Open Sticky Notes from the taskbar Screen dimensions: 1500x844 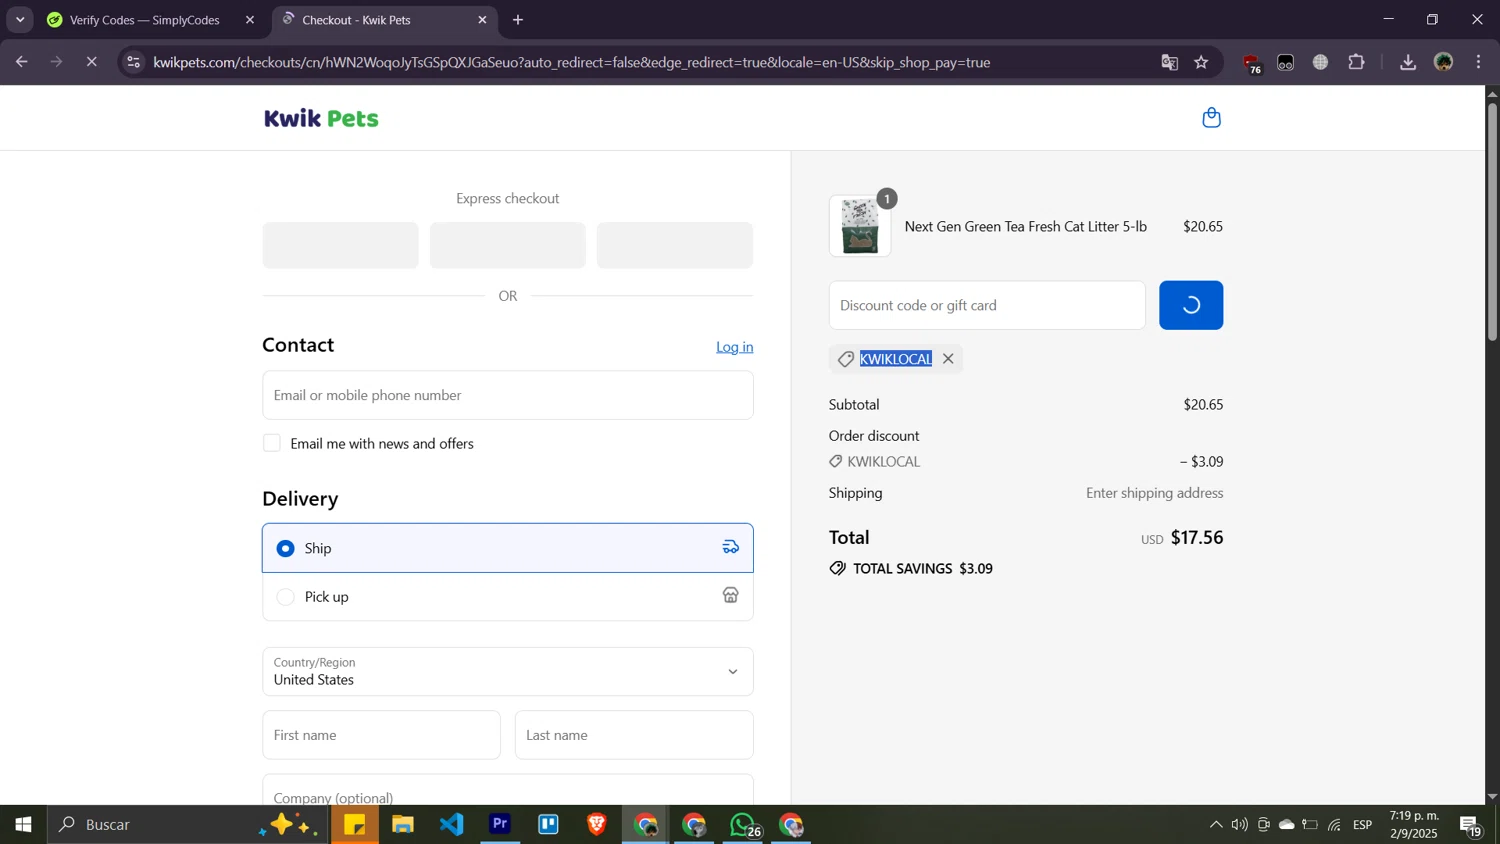pyautogui.click(x=355, y=825)
